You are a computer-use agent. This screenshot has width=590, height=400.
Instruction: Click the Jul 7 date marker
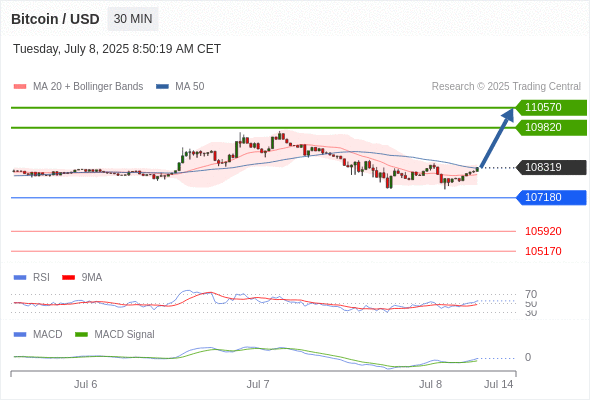258,384
